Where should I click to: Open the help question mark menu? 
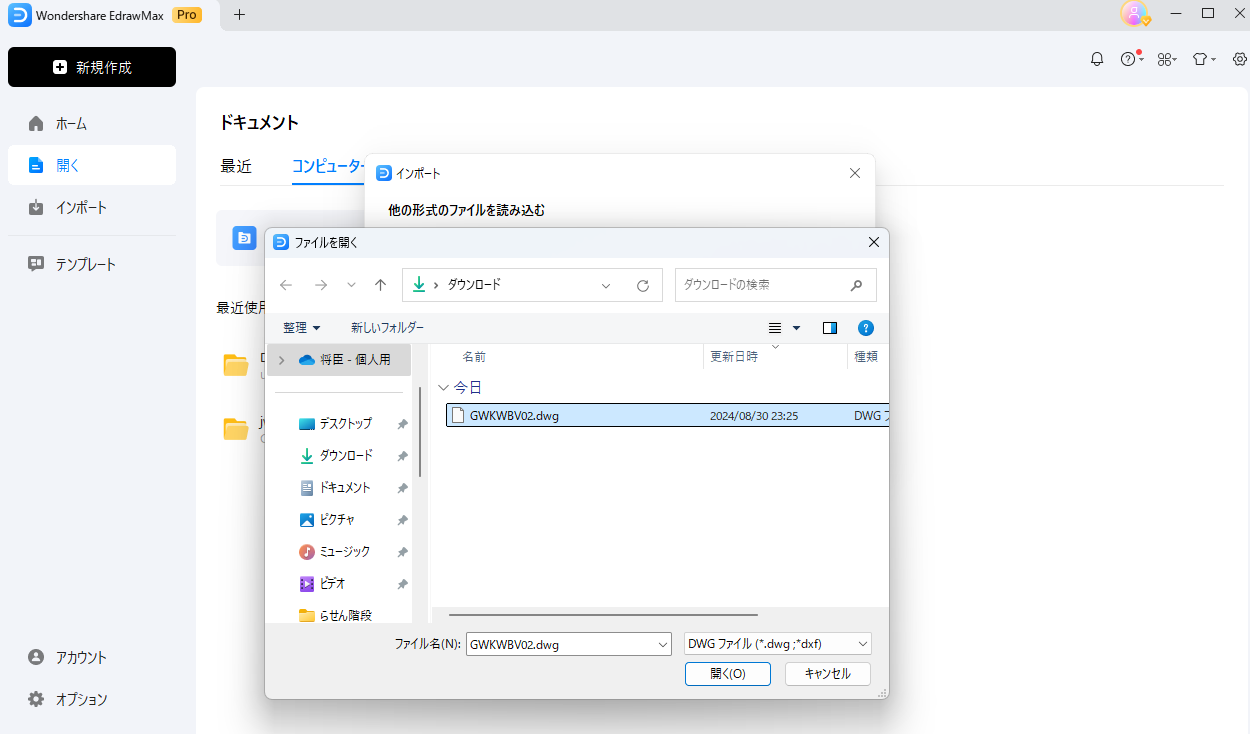pyautogui.click(x=1131, y=59)
